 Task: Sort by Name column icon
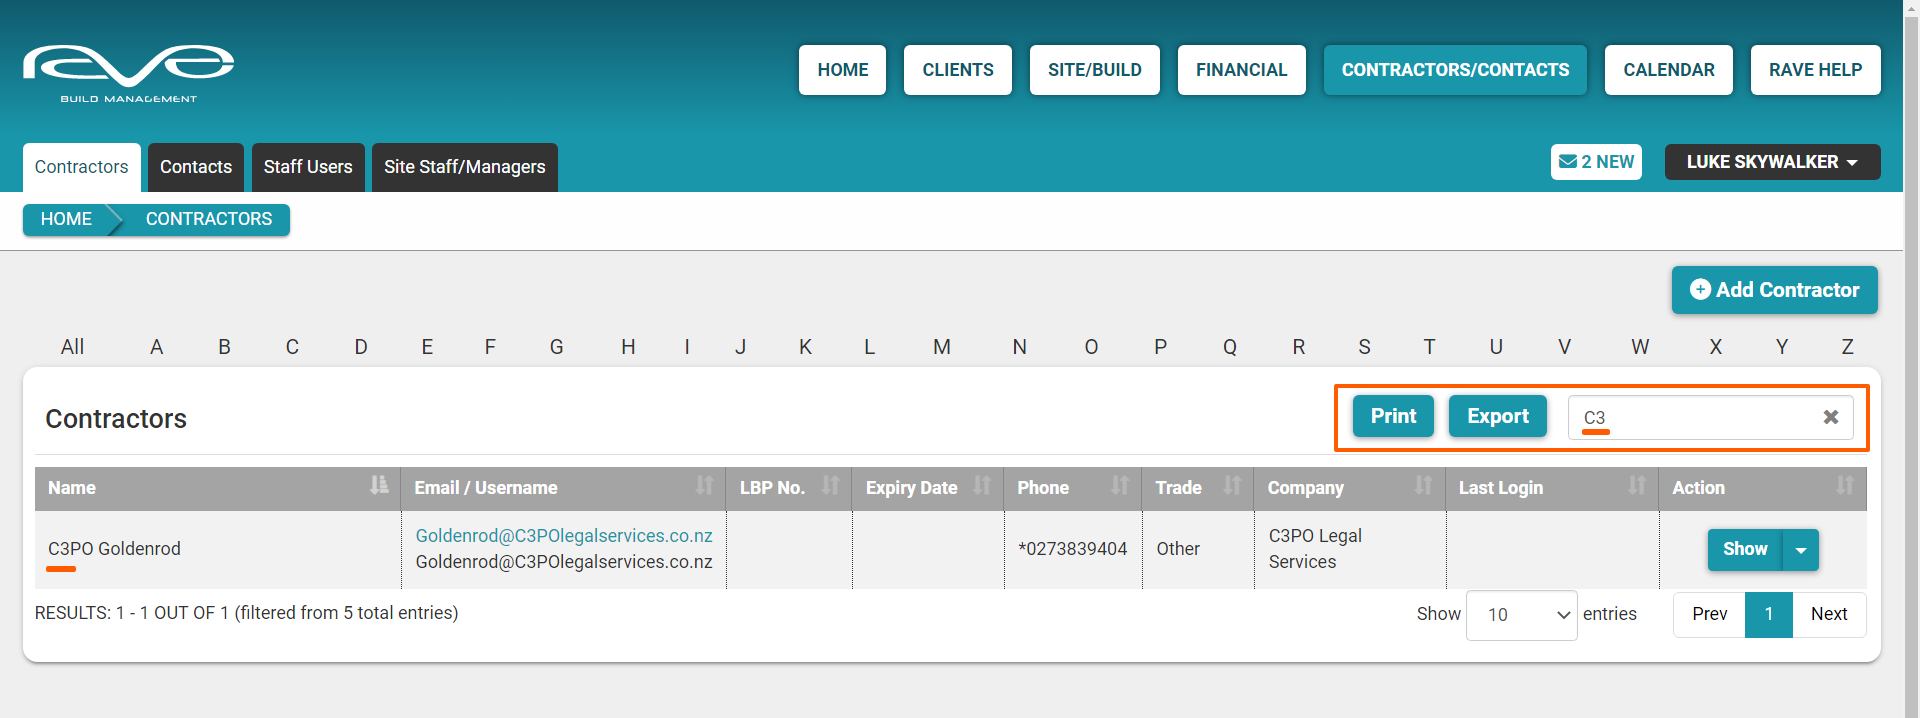coord(379,486)
